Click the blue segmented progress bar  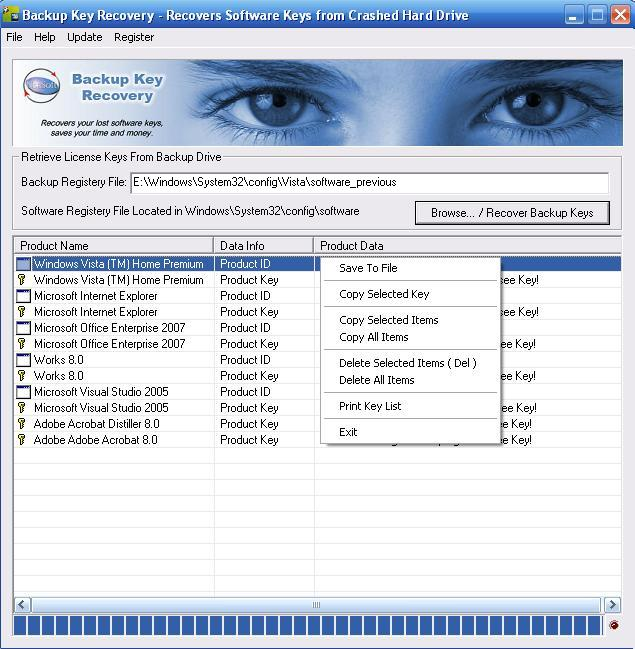pyautogui.click(x=308, y=625)
